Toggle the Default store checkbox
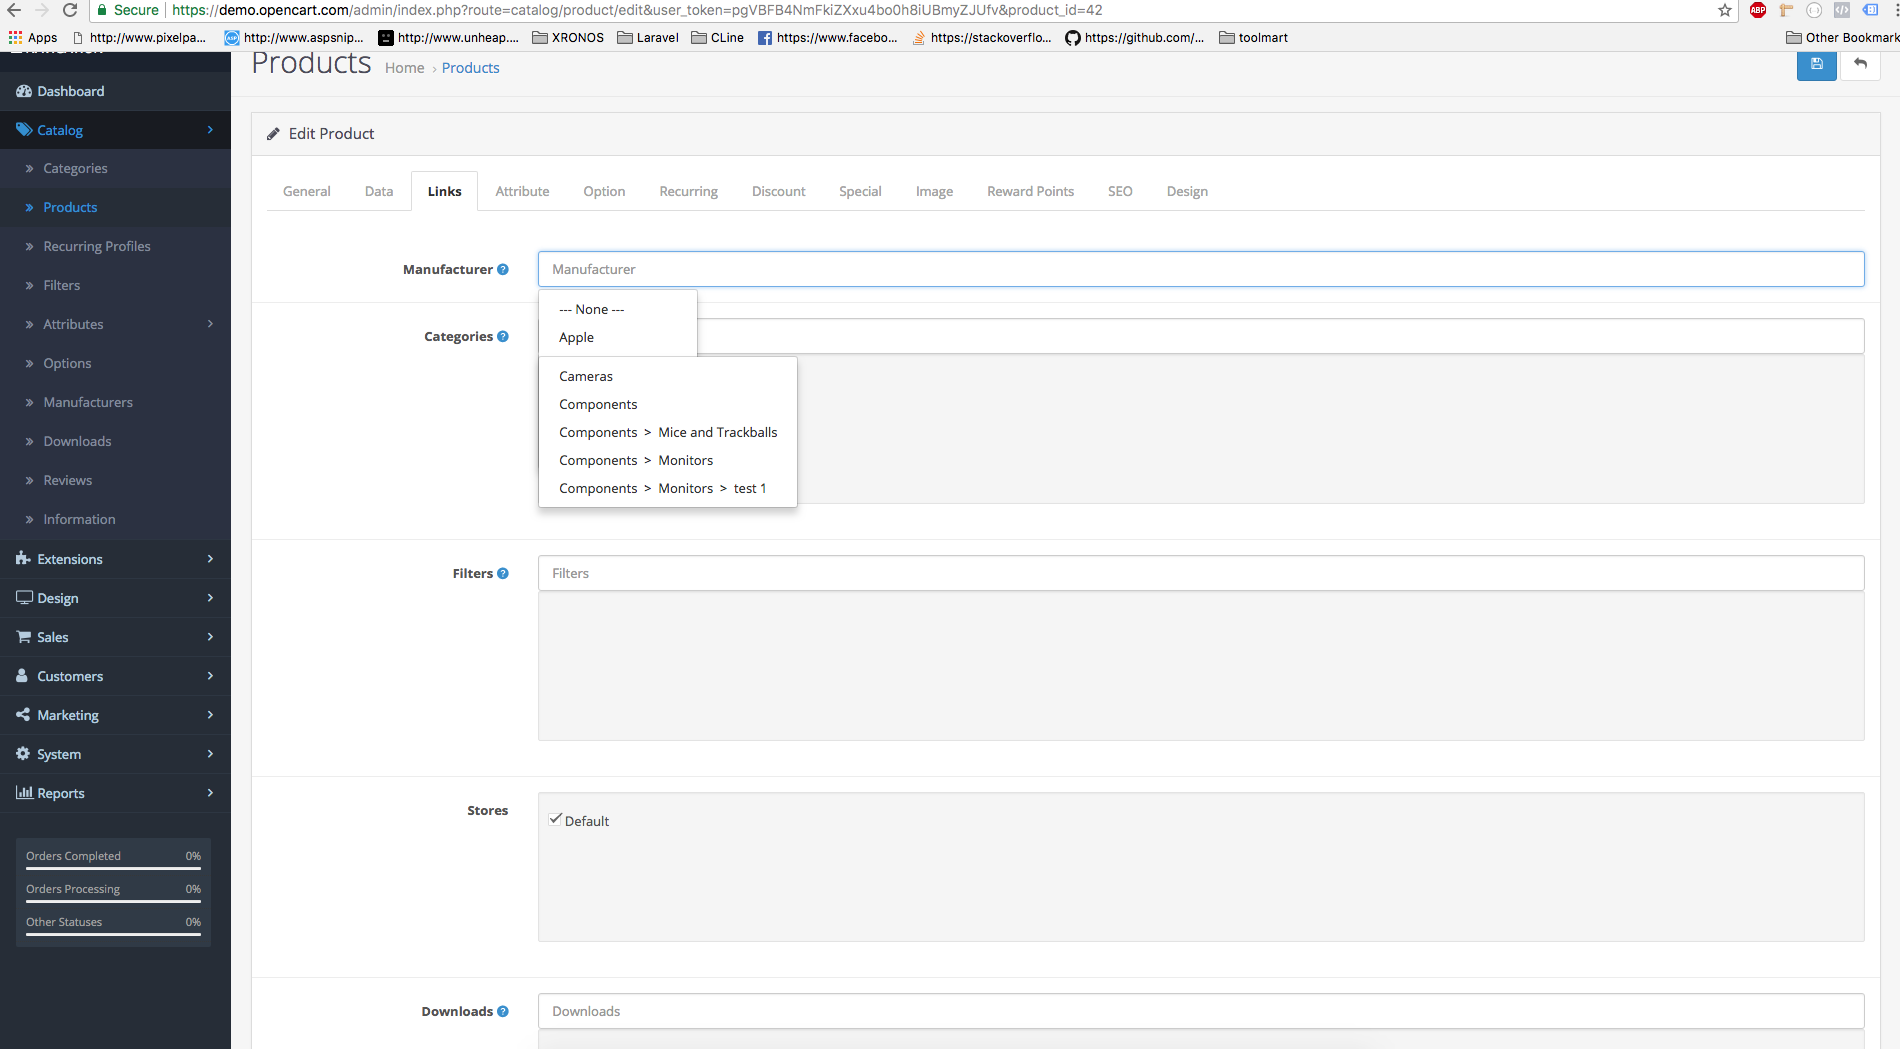The image size is (1900, 1049). [x=556, y=819]
